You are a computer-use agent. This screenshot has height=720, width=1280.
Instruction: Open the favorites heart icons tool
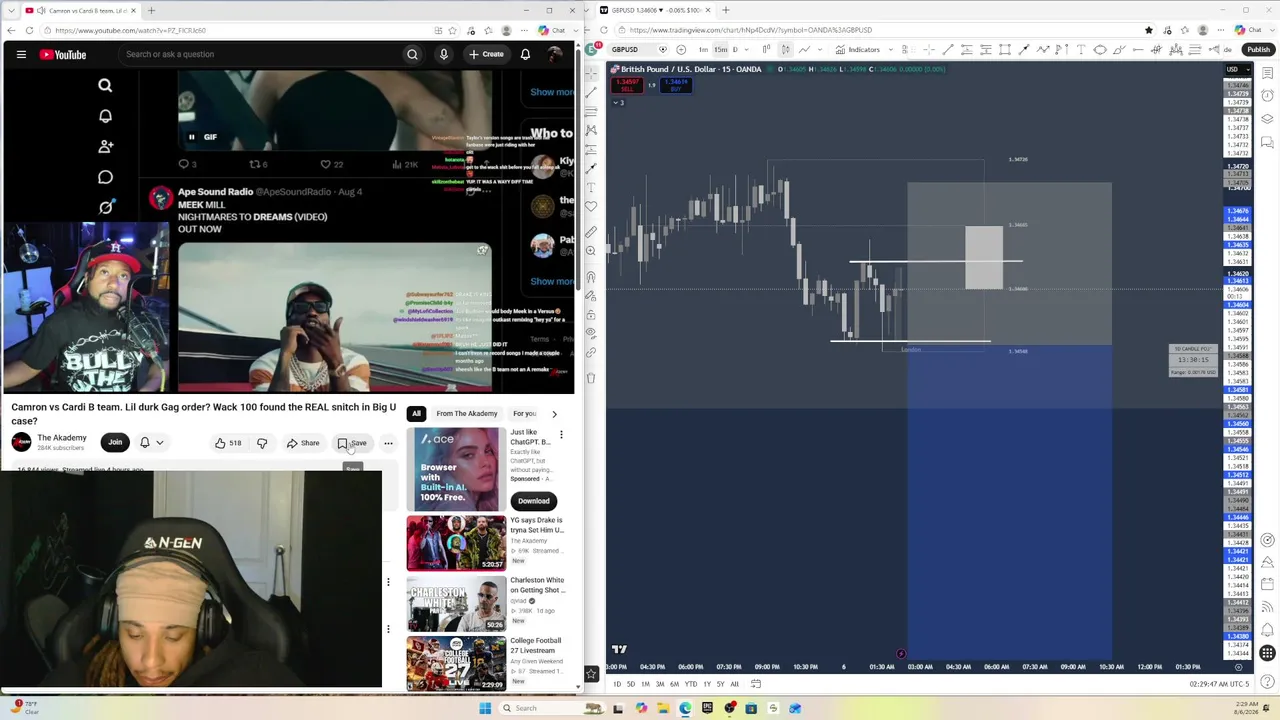pyautogui.click(x=591, y=206)
